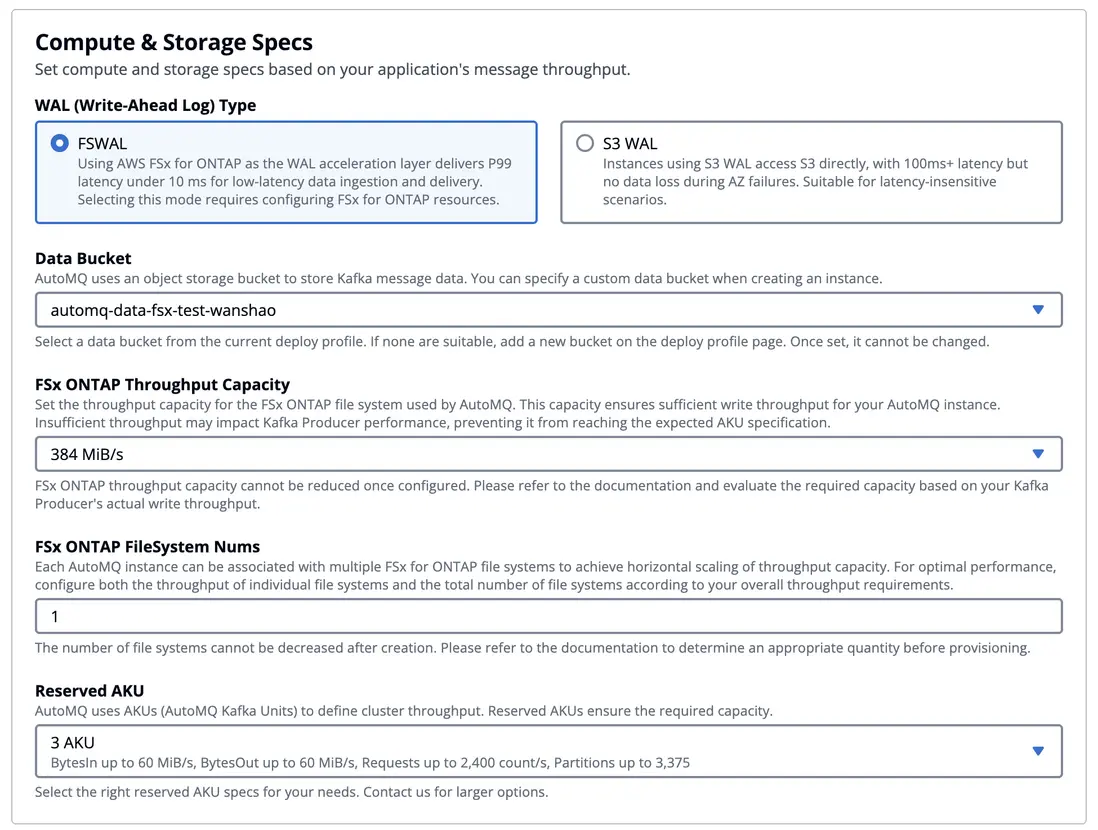Click the 3 AKU selection text

(72, 742)
